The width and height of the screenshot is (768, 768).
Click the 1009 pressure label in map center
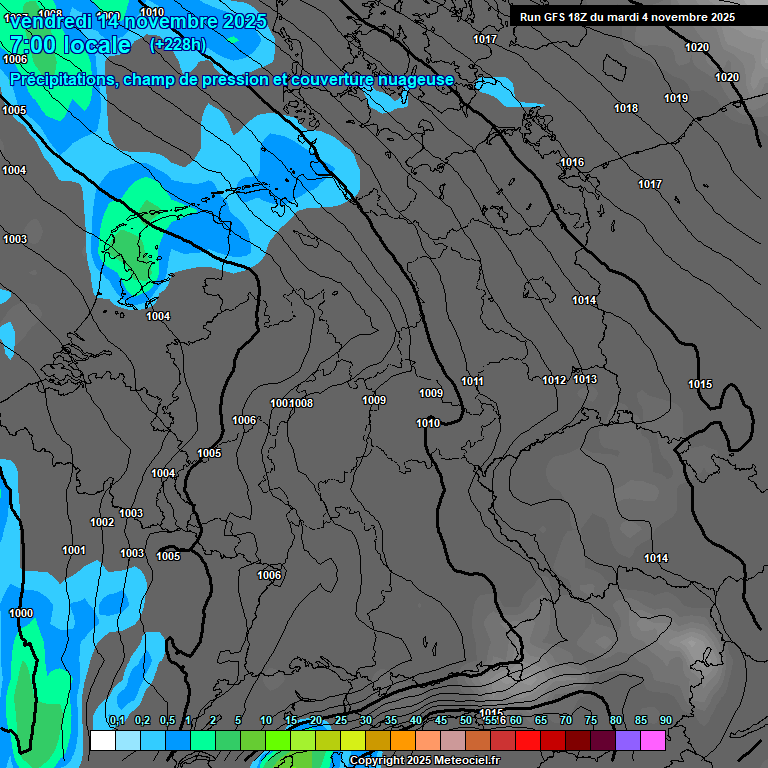[374, 400]
